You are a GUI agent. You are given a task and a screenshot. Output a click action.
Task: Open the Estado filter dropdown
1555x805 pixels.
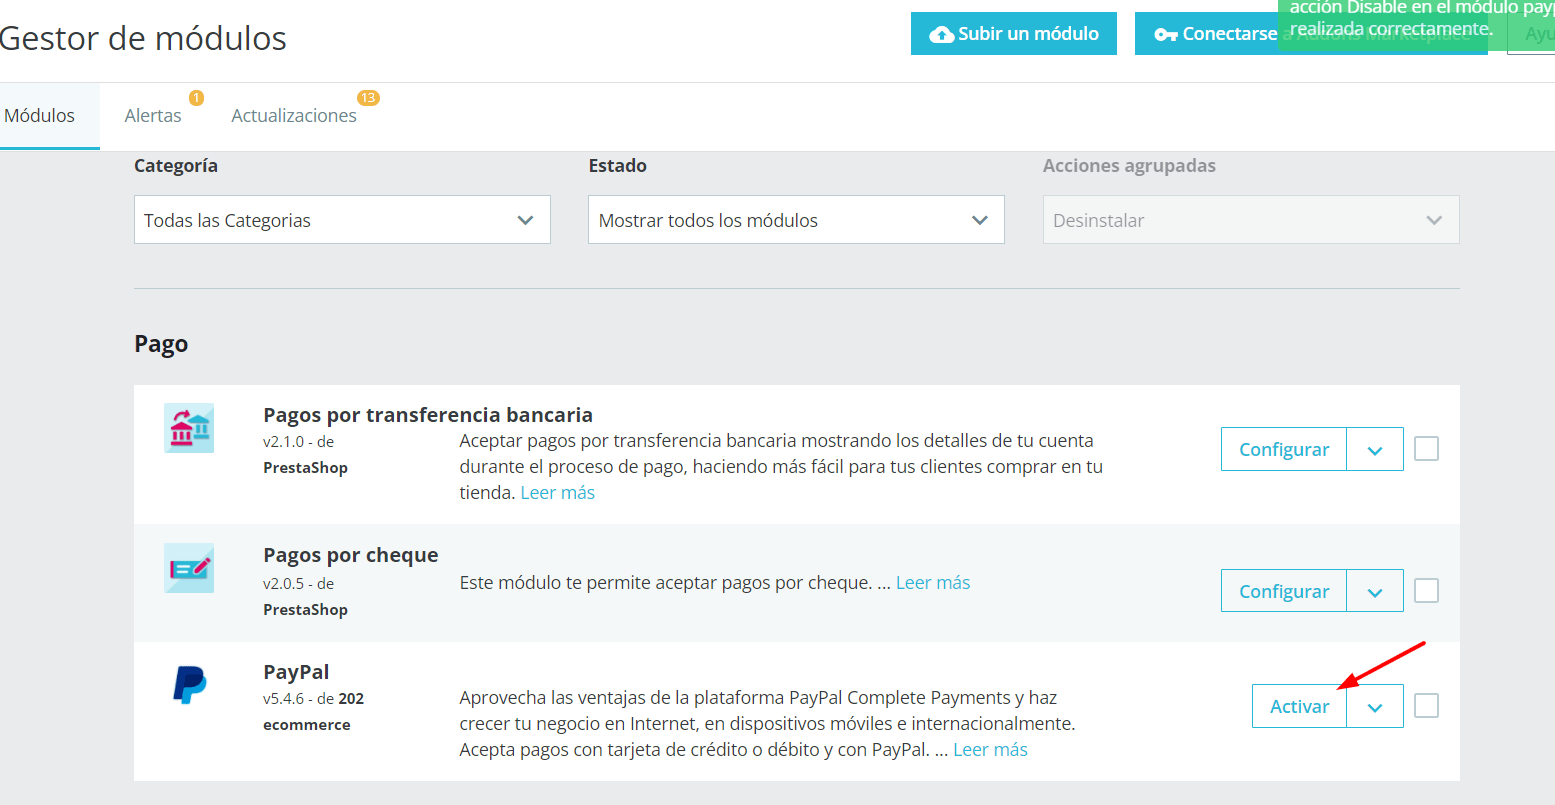pos(796,220)
